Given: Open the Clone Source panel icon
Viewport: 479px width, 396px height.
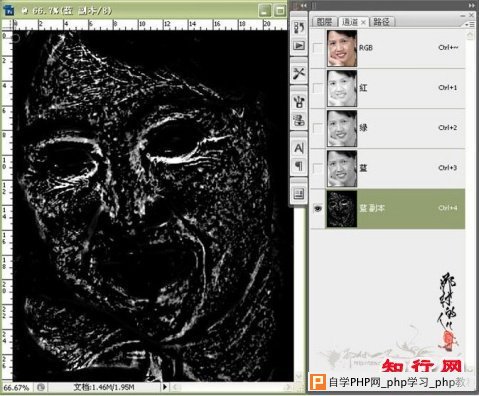Looking at the screenshot, I should click(x=299, y=119).
